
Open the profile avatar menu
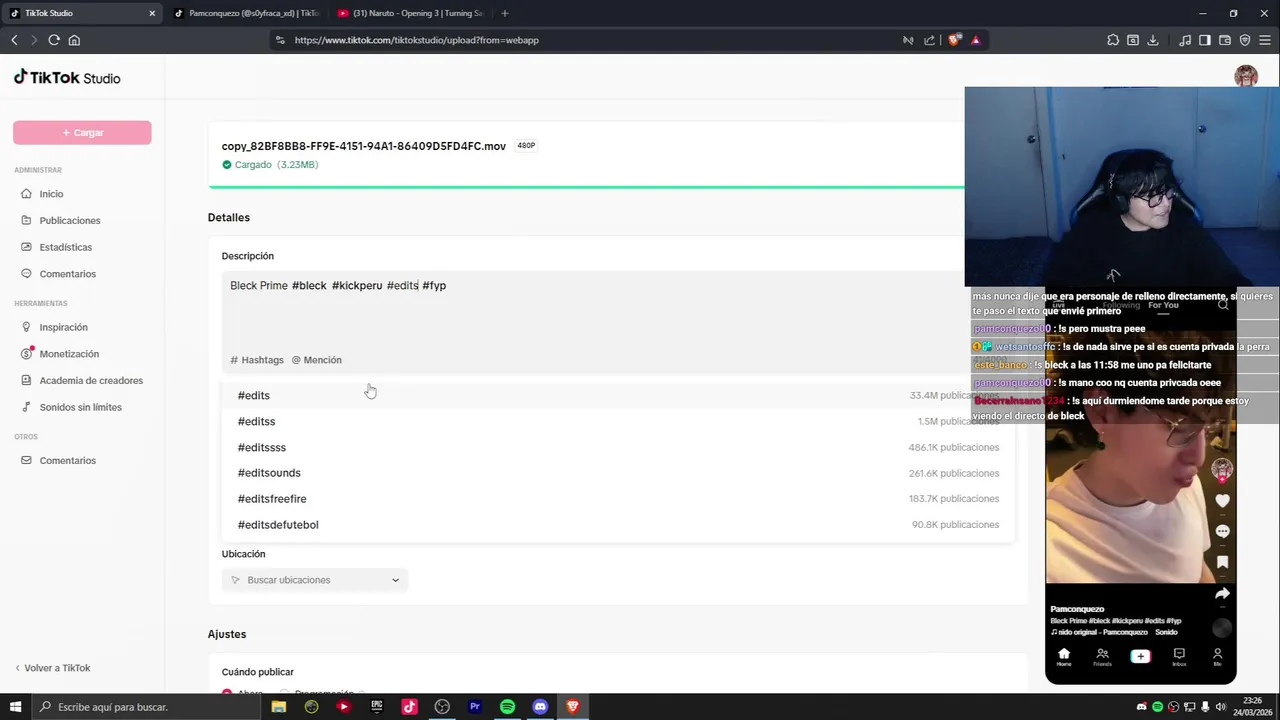[1246, 77]
